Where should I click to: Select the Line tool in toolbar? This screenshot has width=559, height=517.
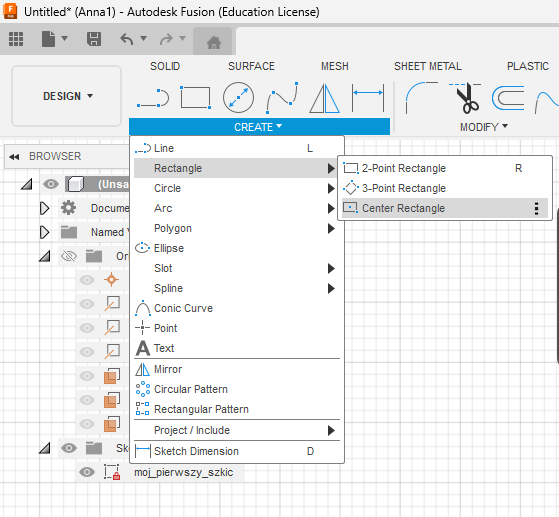tap(153, 98)
